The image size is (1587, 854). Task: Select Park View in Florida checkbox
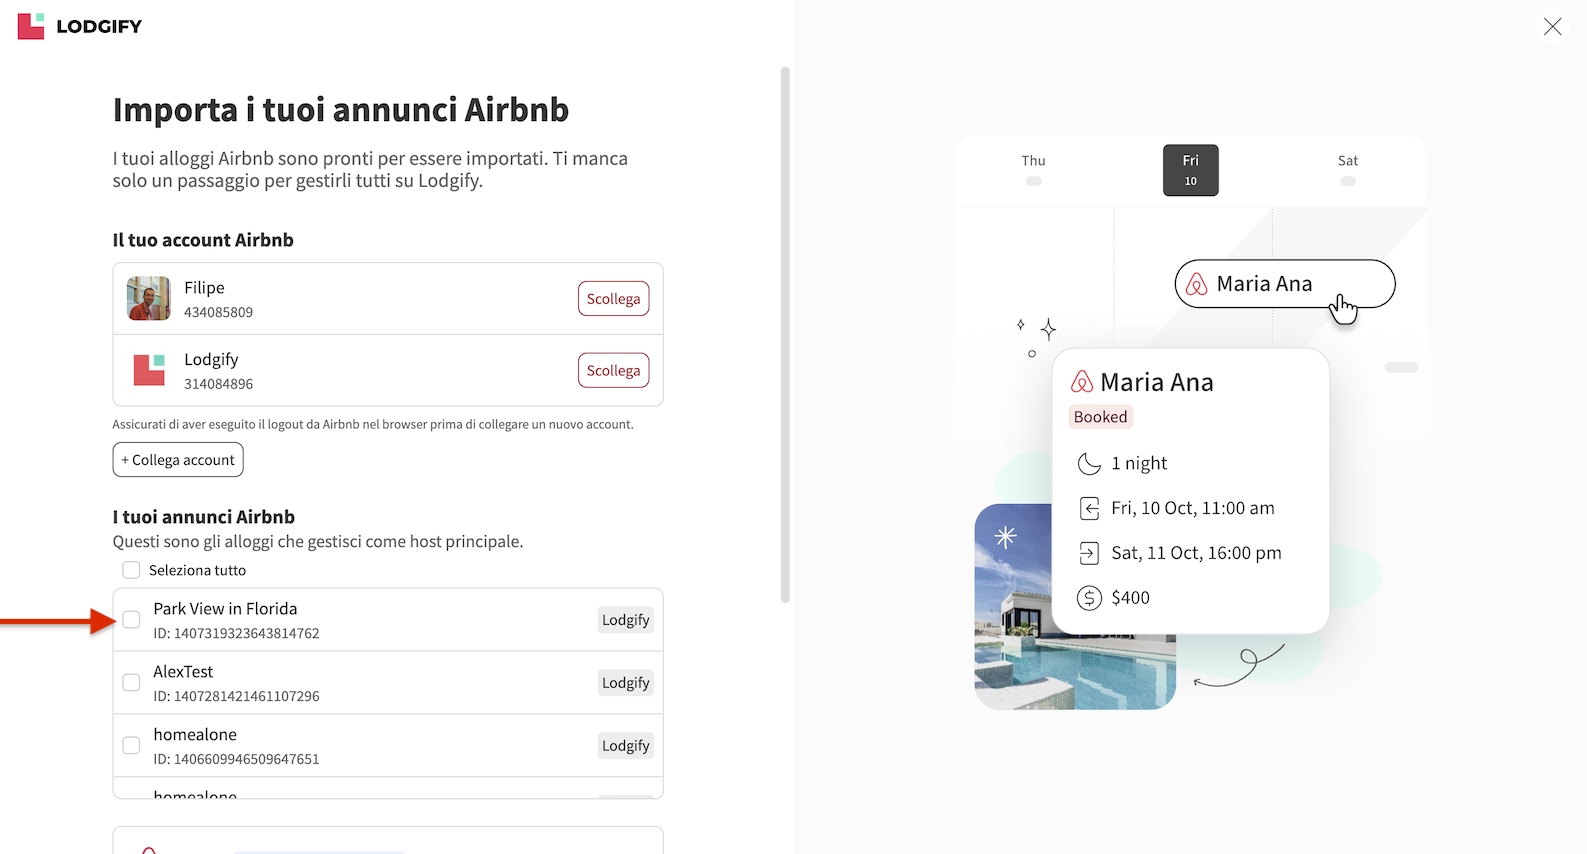pos(131,620)
